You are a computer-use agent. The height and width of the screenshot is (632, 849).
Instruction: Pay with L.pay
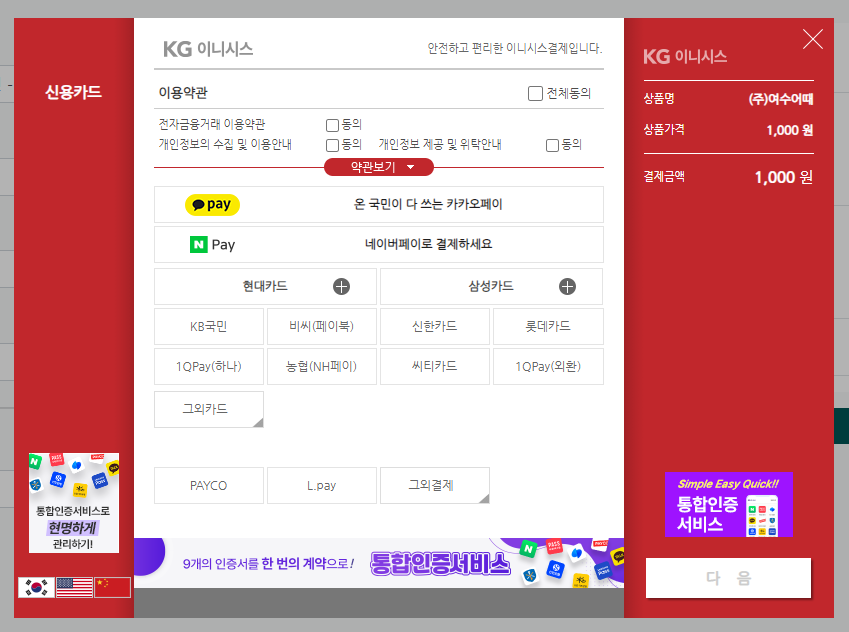pos(322,485)
